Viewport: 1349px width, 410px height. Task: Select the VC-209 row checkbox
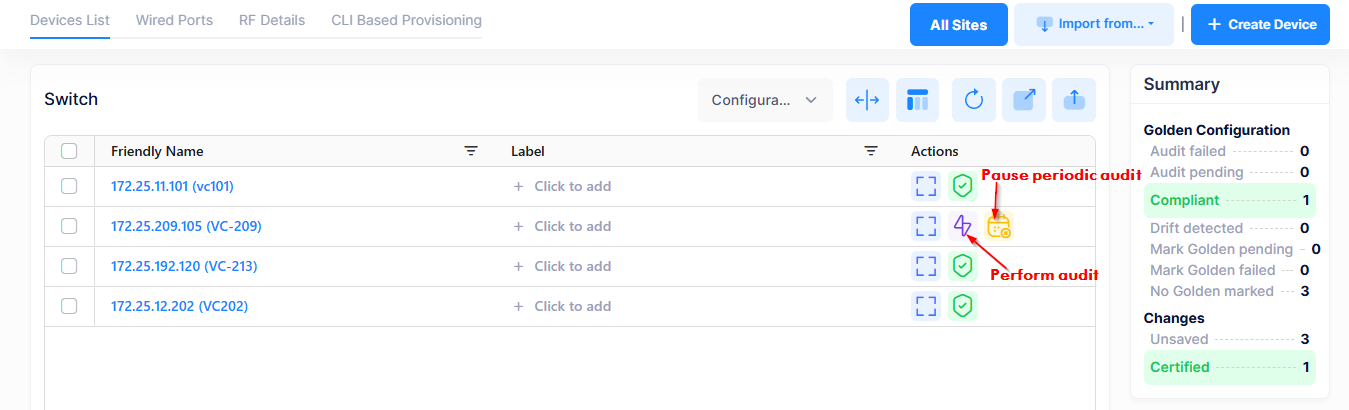coord(69,226)
